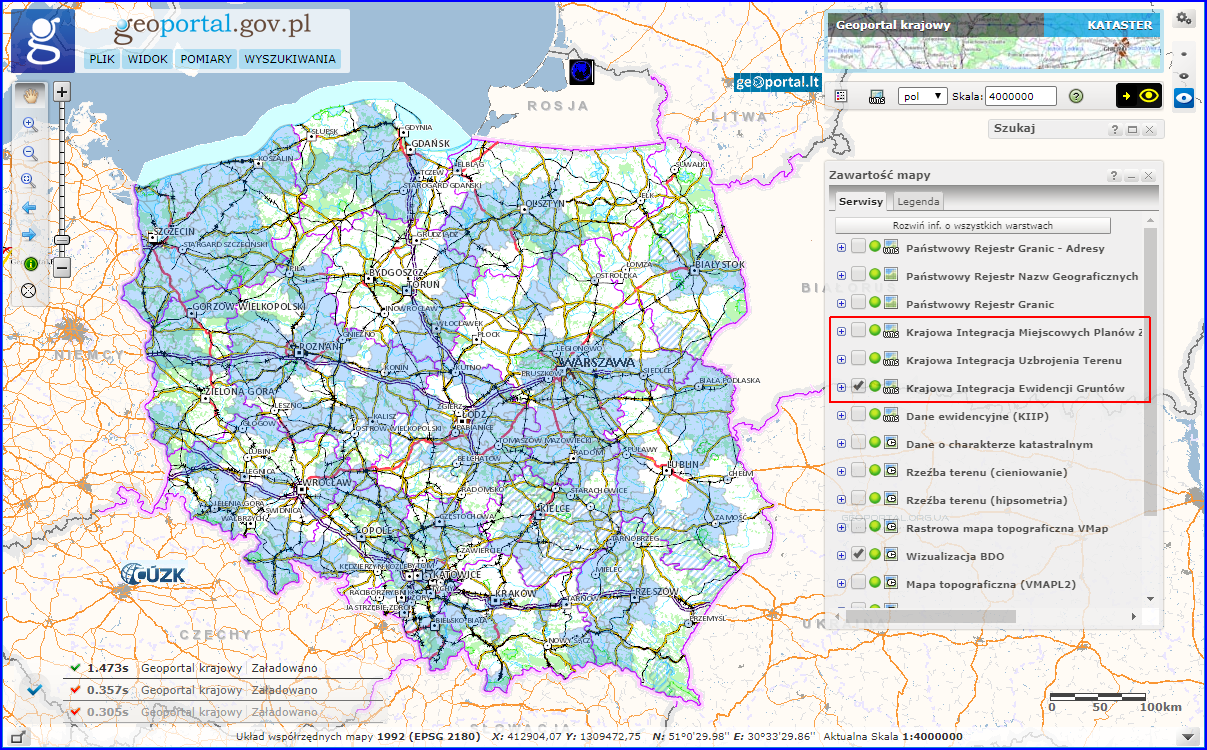Click the yellow eye contrast icon

(x=1149, y=96)
